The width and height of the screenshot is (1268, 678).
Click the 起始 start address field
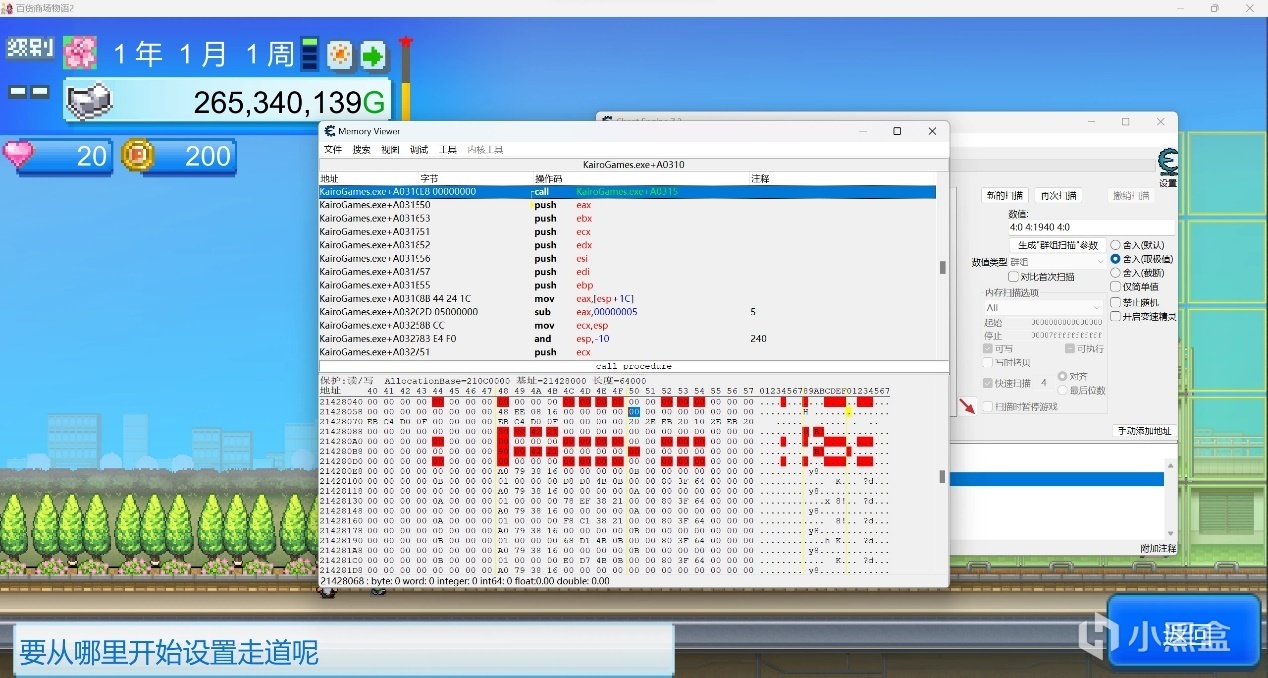pos(1054,323)
